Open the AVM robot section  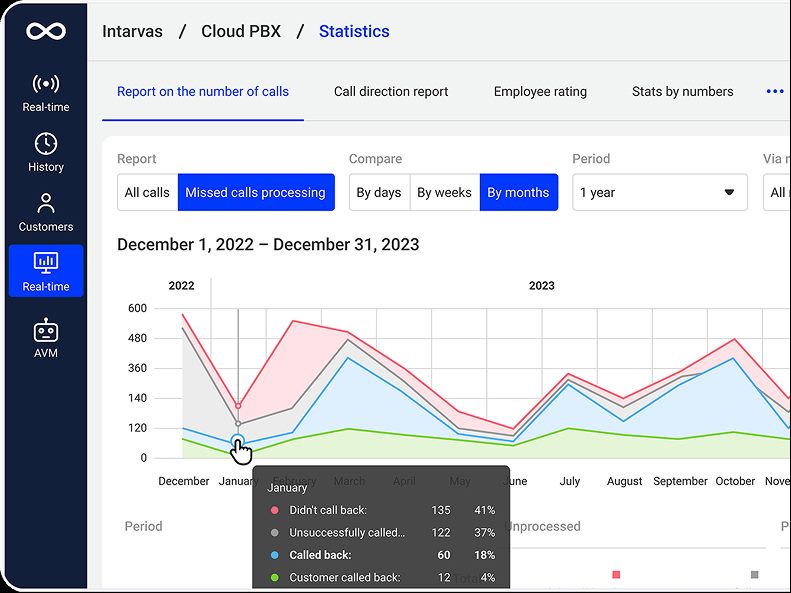pos(46,338)
